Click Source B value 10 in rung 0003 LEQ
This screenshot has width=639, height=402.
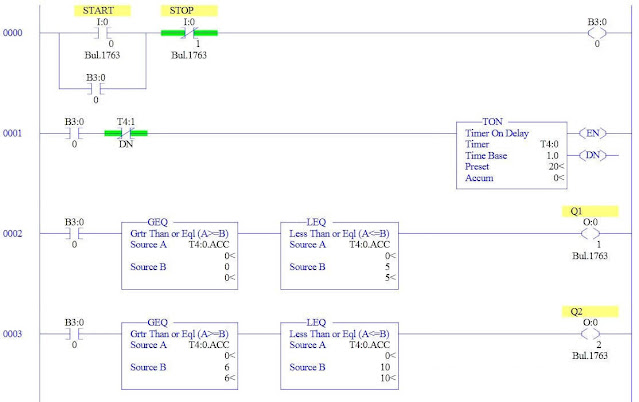(x=385, y=367)
